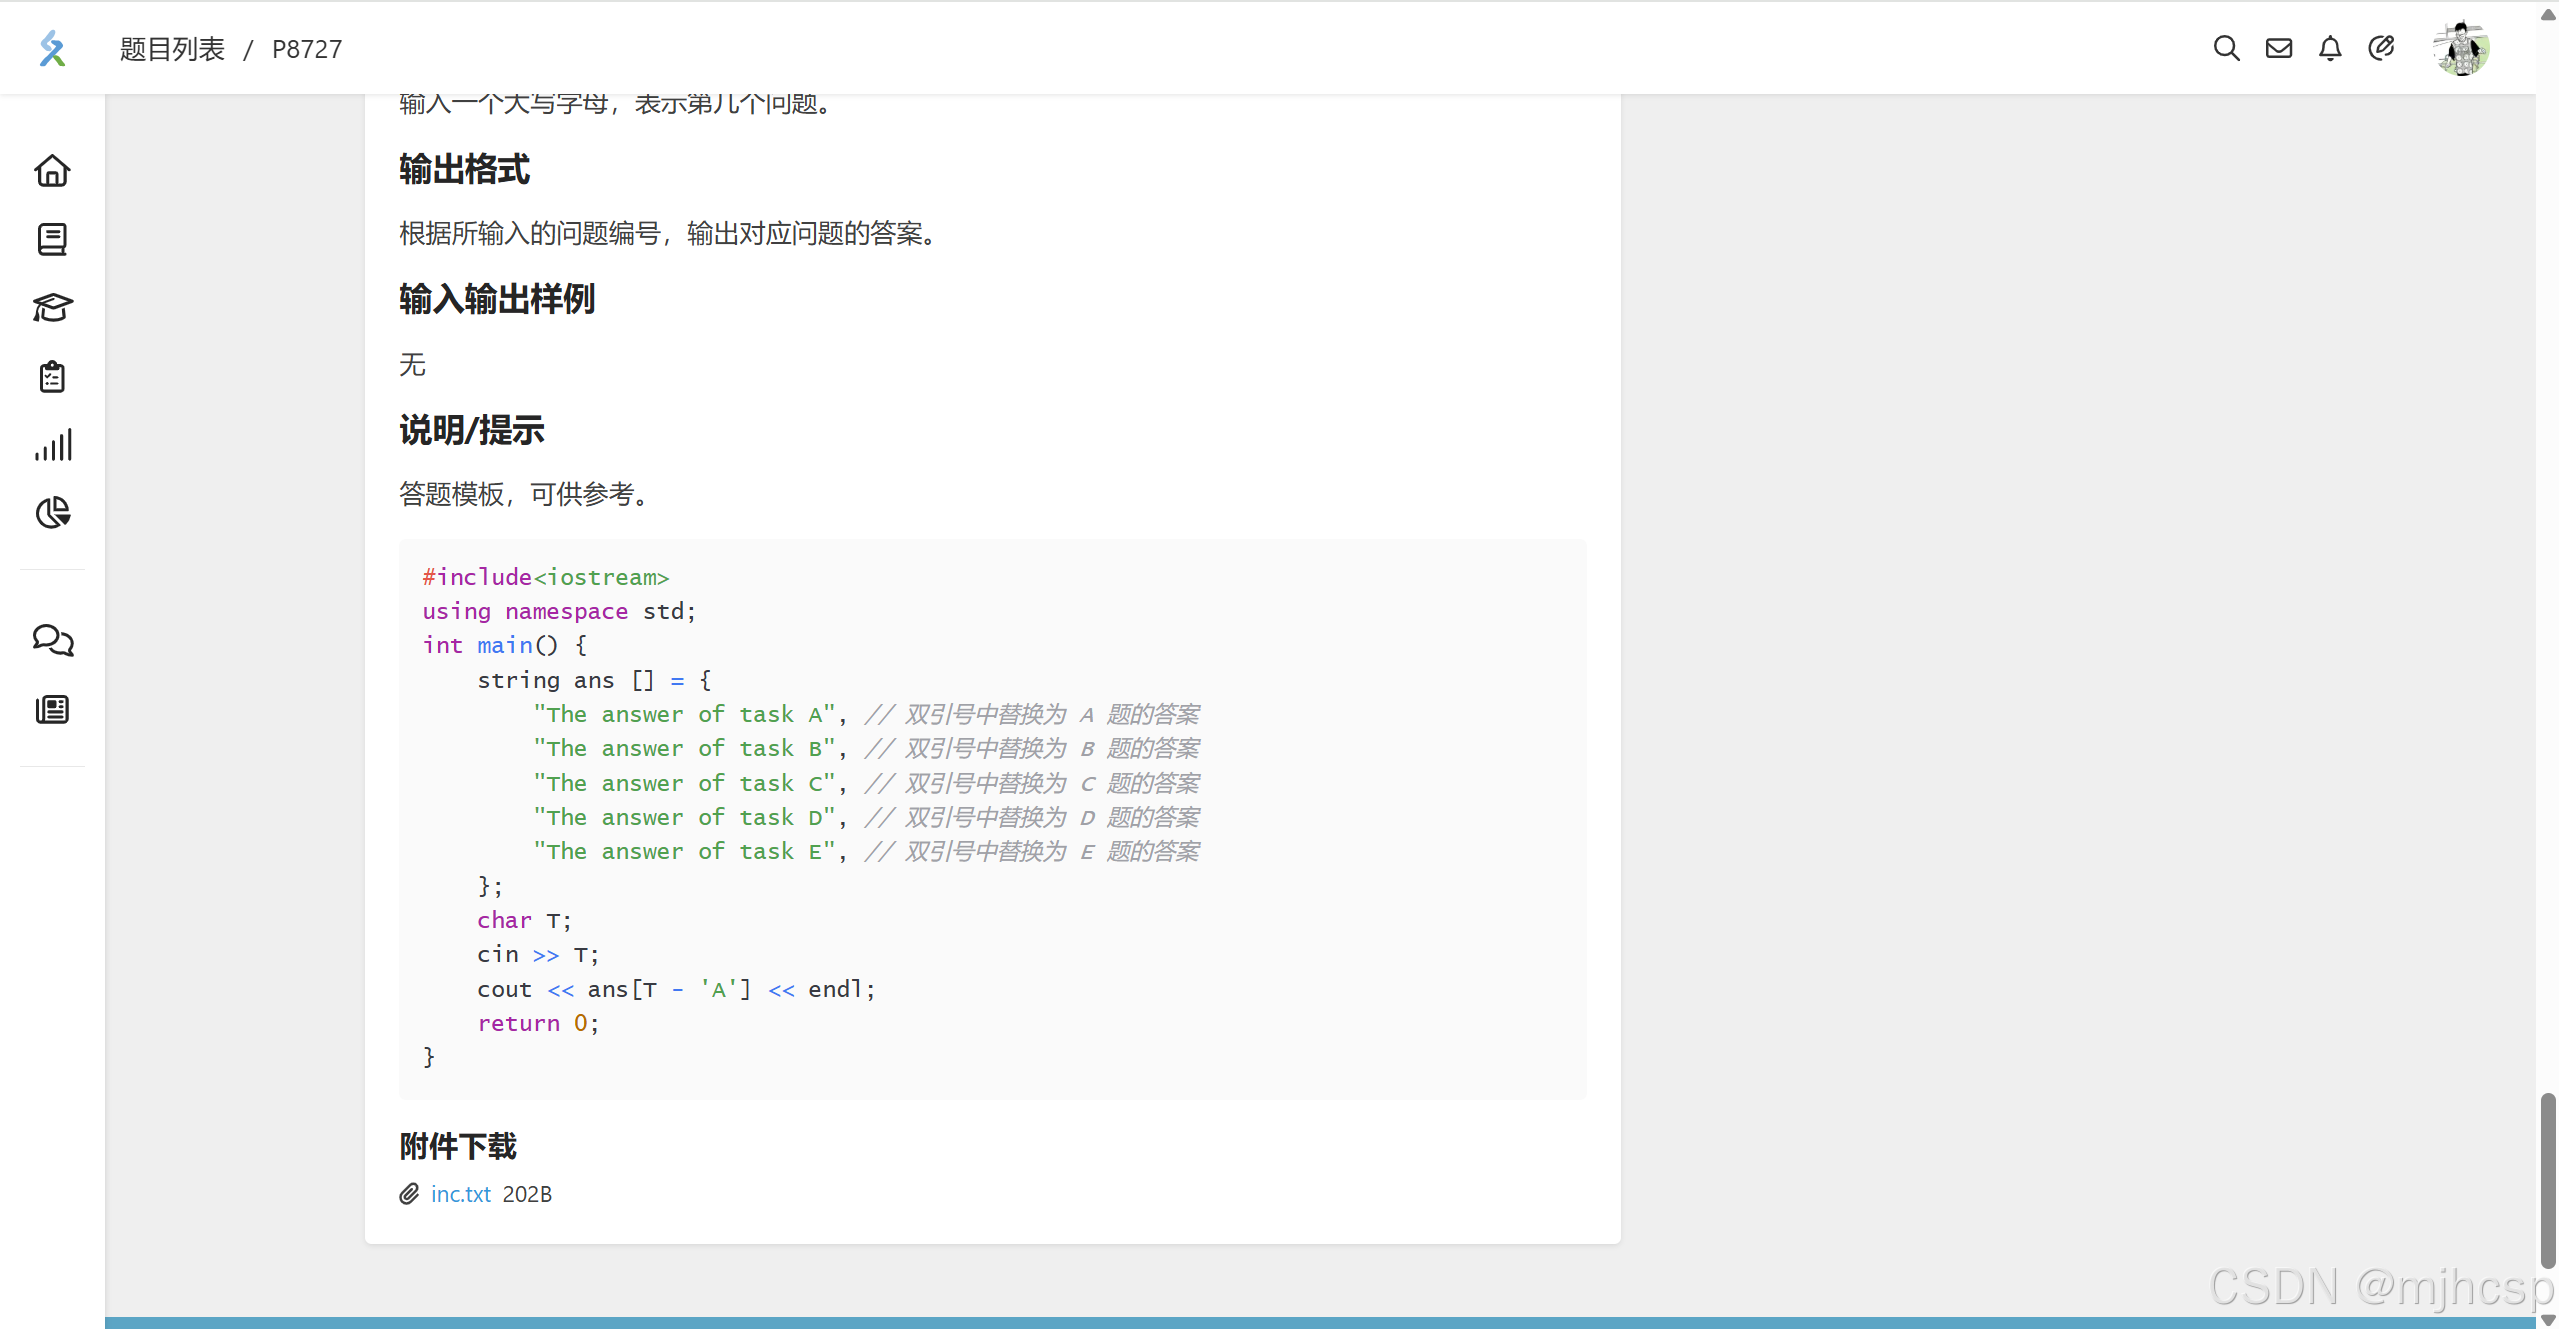Click the P8727 breadcrumb item

click(306, 49)
